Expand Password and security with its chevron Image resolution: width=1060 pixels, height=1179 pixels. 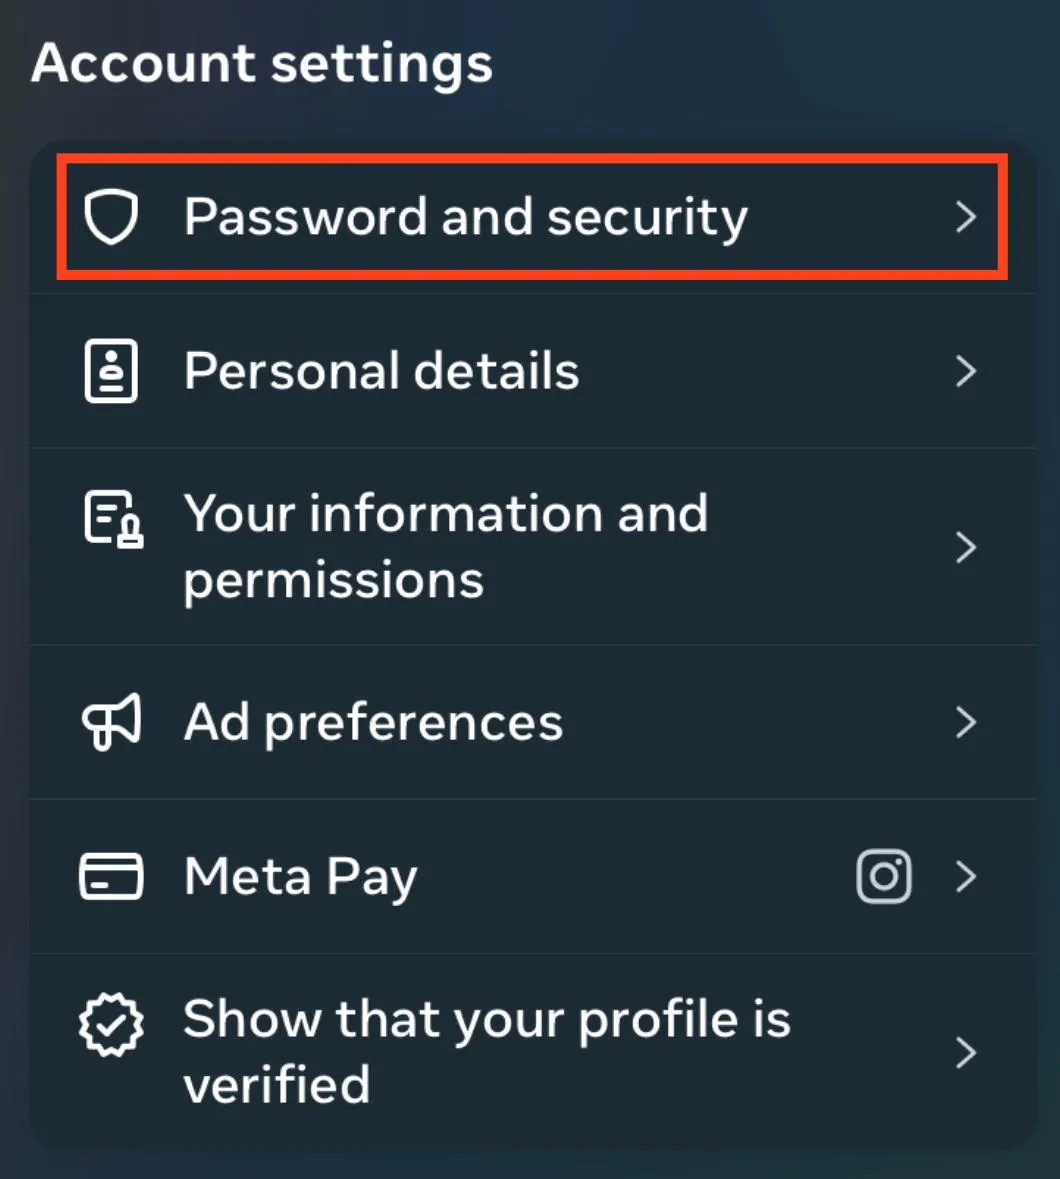tap(965, 217)
